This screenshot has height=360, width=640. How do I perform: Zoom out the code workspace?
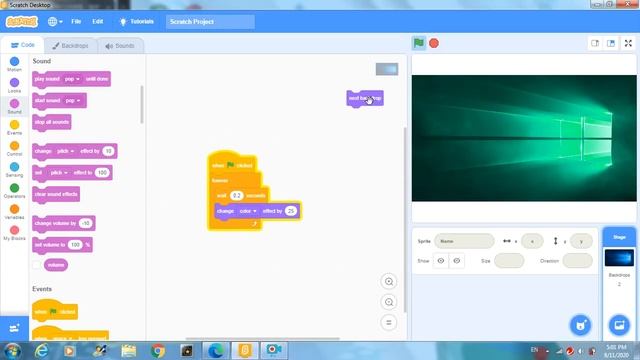tap(389, 302)
